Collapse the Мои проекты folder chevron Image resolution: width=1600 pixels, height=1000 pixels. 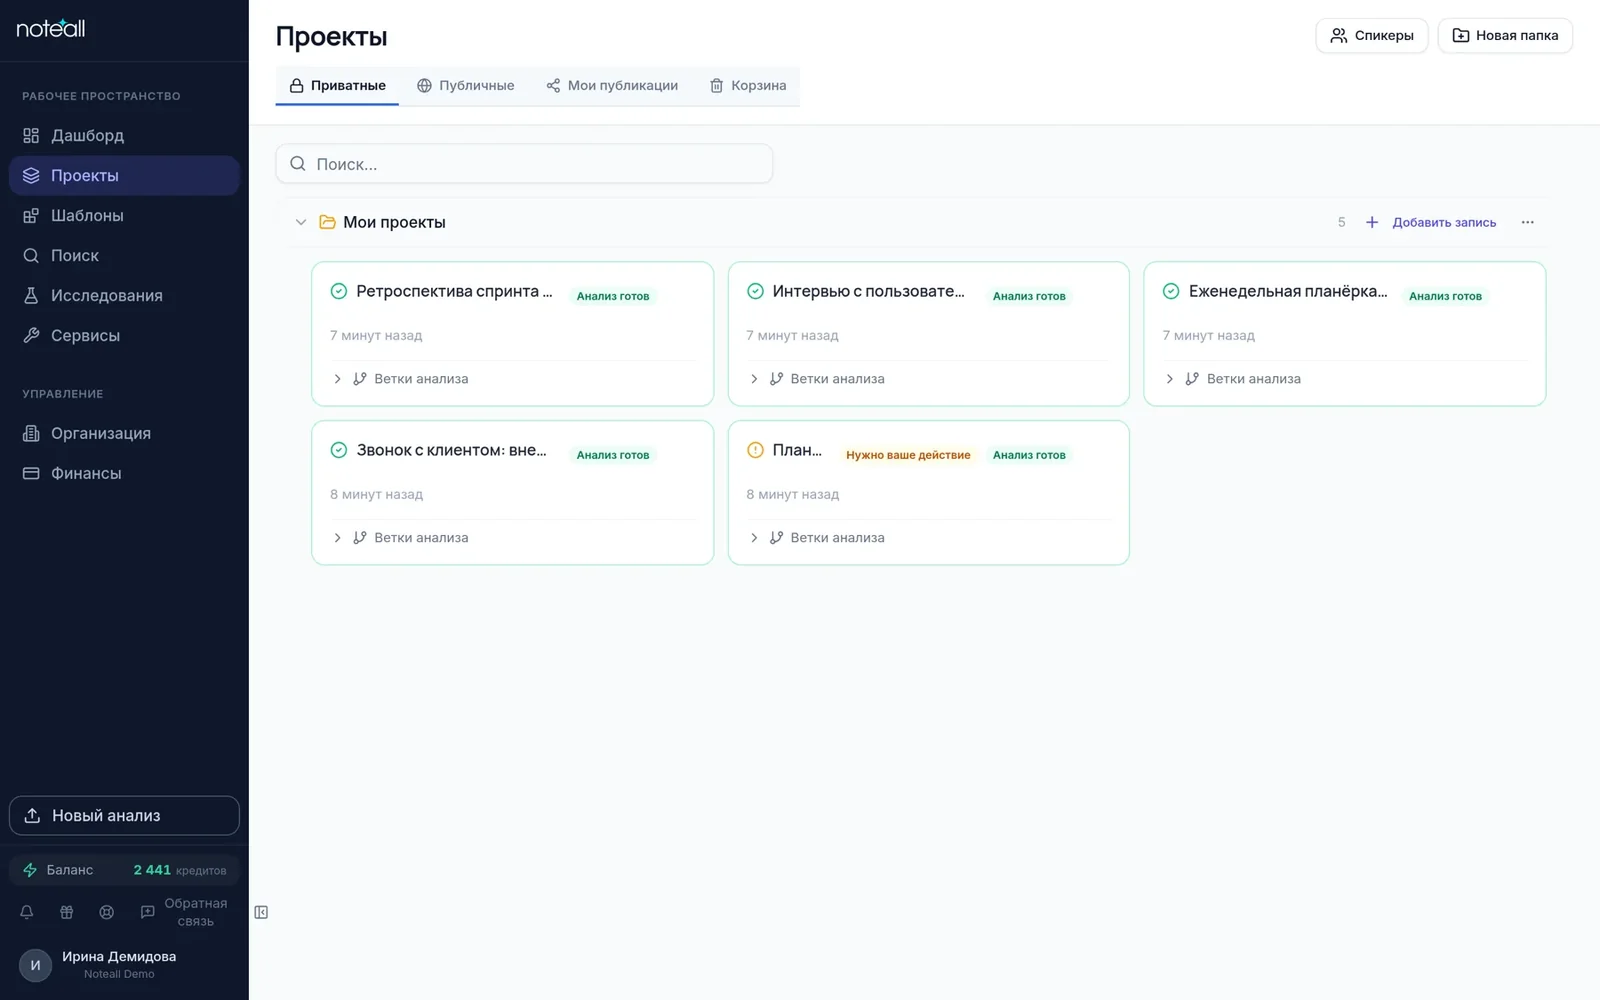click(300, 222)
